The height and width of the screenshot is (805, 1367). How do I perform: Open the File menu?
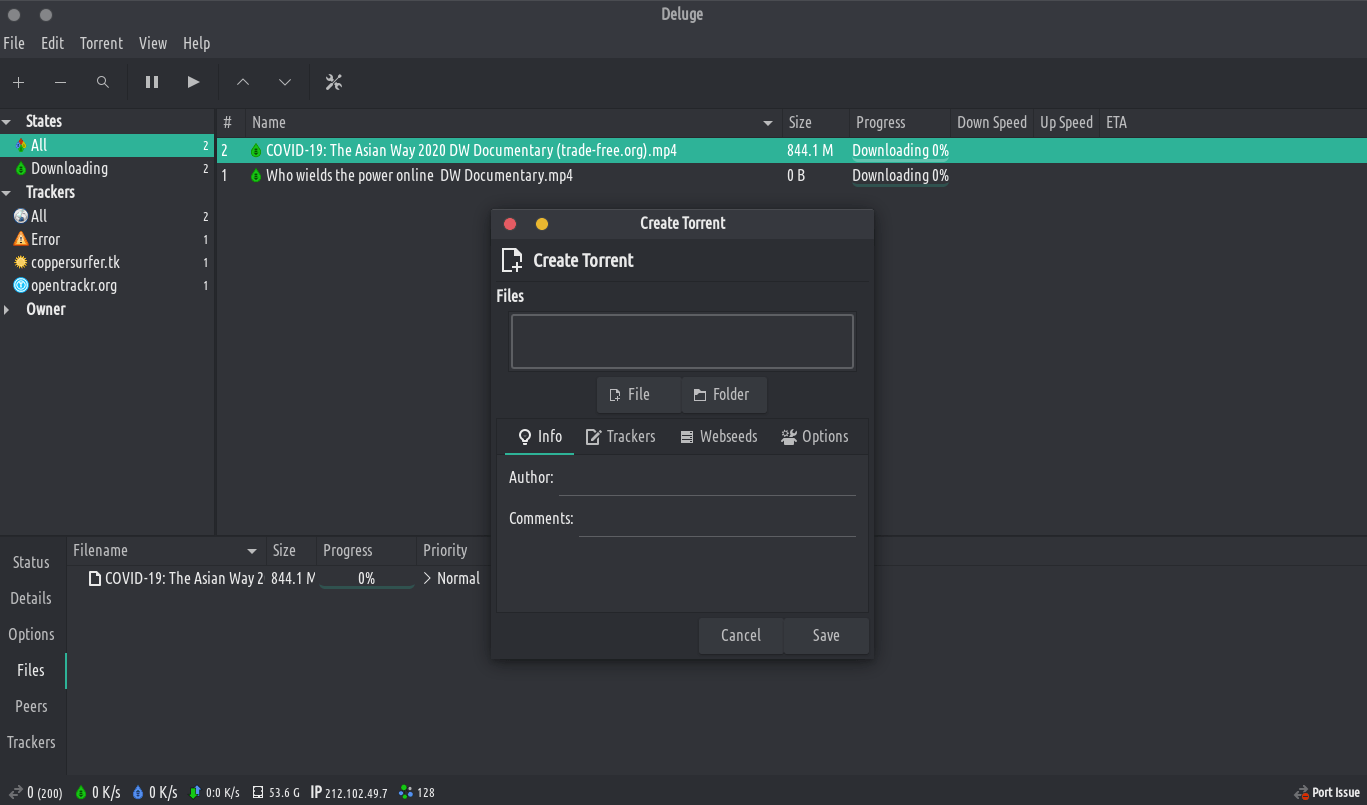(14, 43)
